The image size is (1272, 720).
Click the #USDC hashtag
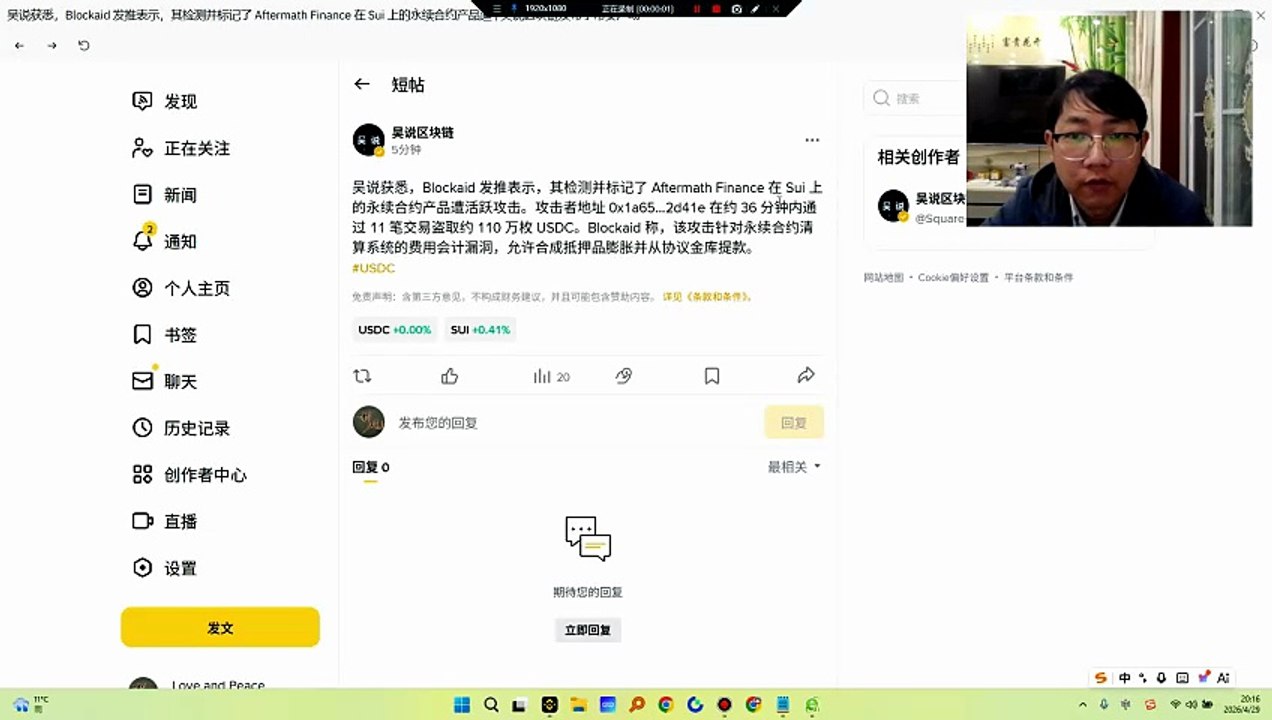374,268
